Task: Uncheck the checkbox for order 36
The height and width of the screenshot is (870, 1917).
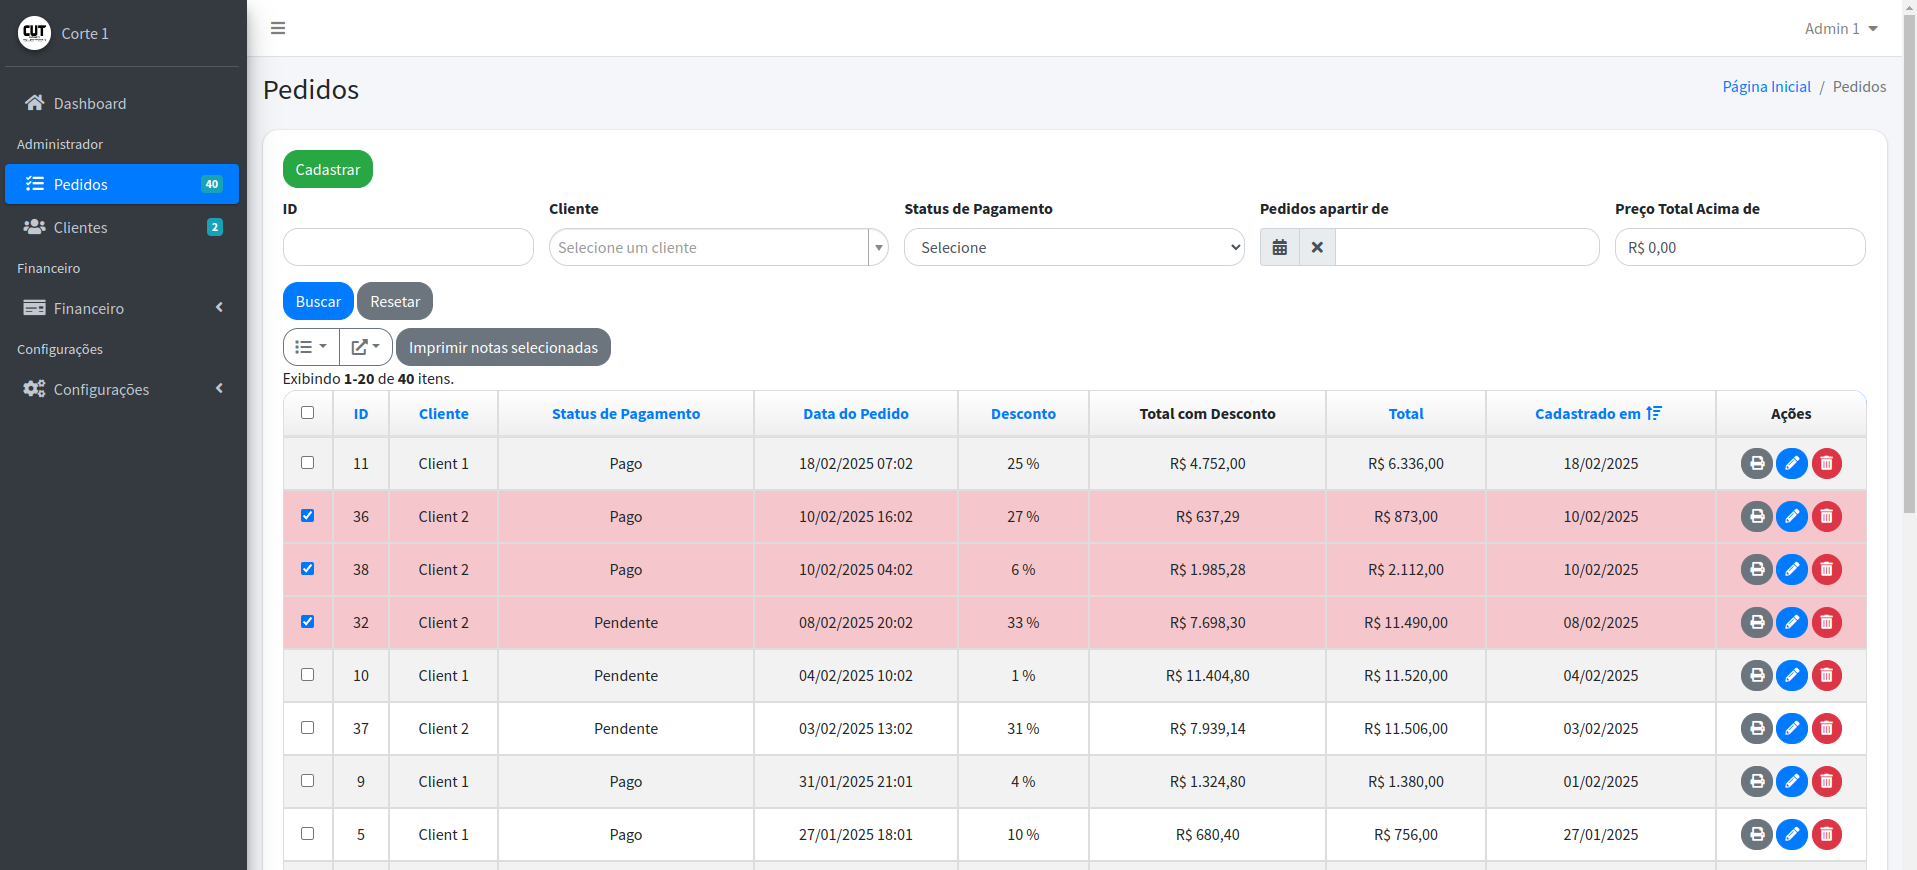Action: [x=307, y=516]
